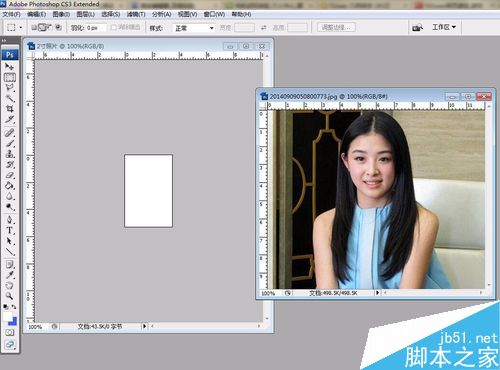Screen dimensions: 500x370
Task: Select the Blur tool
Action: [9, 196]
